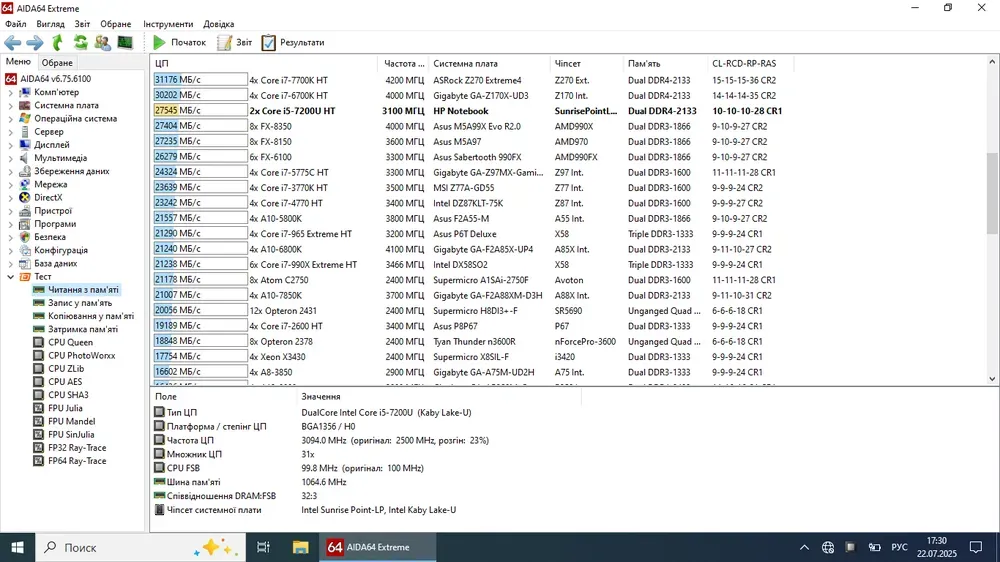This screenshot has height=562, width=1000.
Task: Click the green Up arrow icon
Action: [x=57, y=43]
